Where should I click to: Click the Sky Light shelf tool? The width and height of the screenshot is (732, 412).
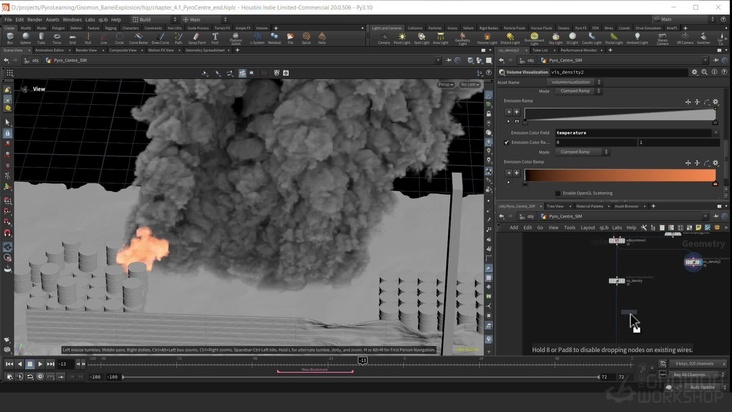pyautogui.click(x=554, y=37)
